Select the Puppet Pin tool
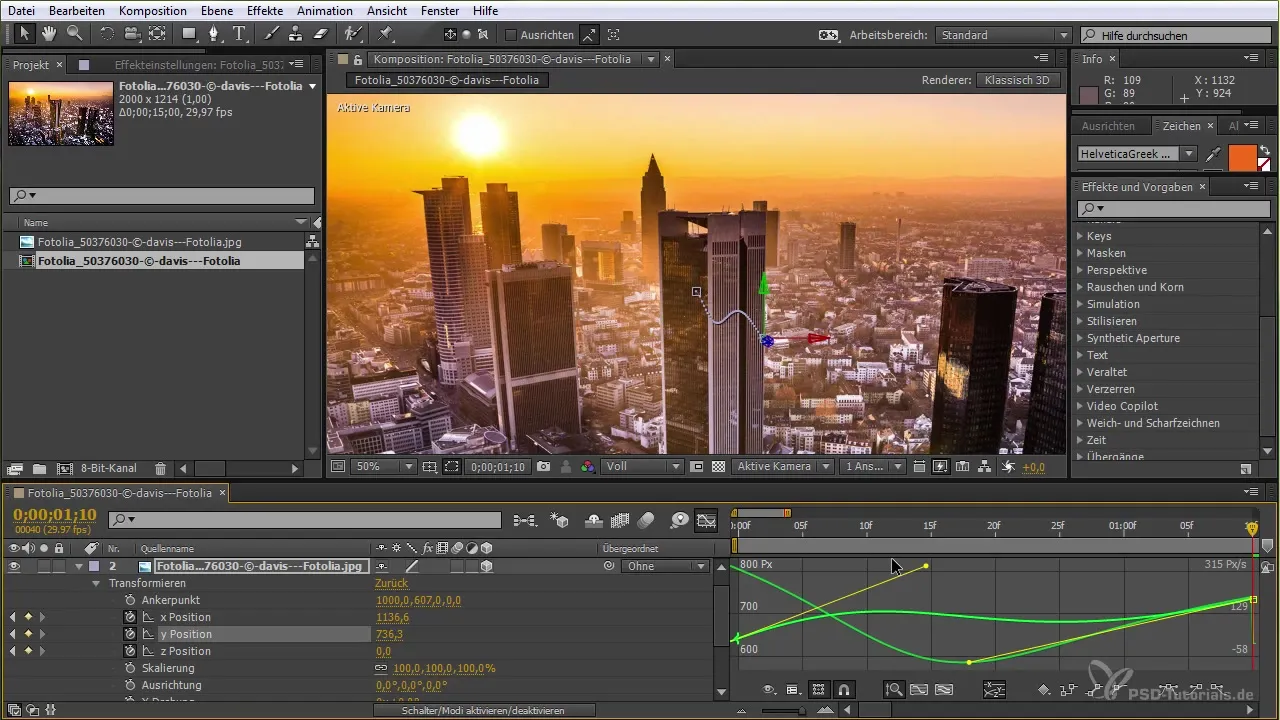This screenshot has height=720, width=1280. coord(385,34)
